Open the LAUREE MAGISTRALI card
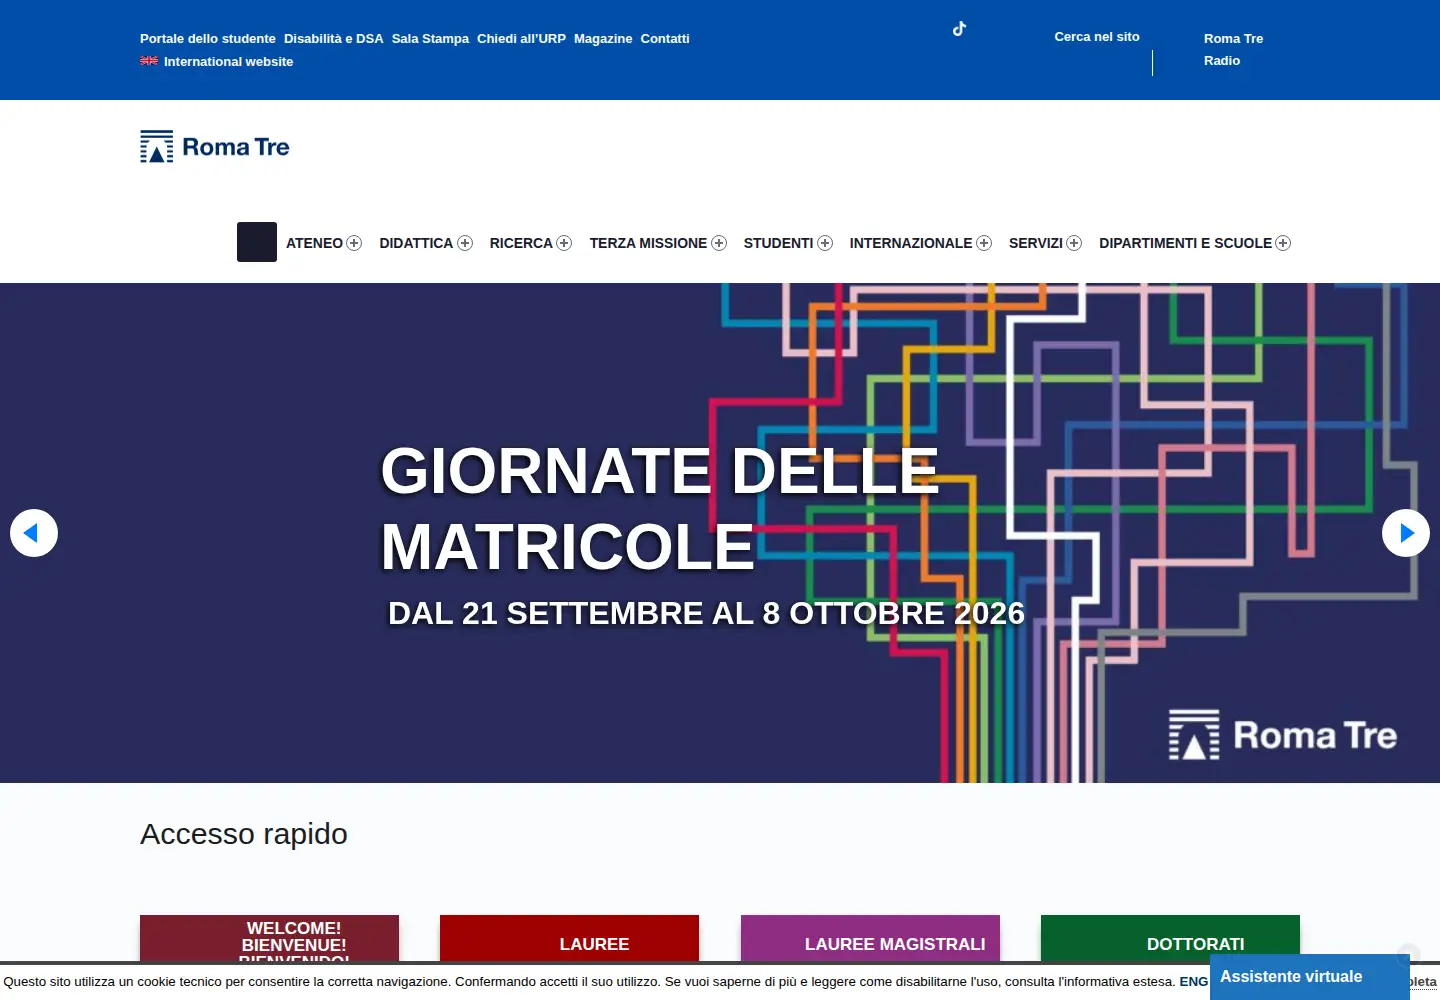1440x1000 pixels. coord(870,940)
